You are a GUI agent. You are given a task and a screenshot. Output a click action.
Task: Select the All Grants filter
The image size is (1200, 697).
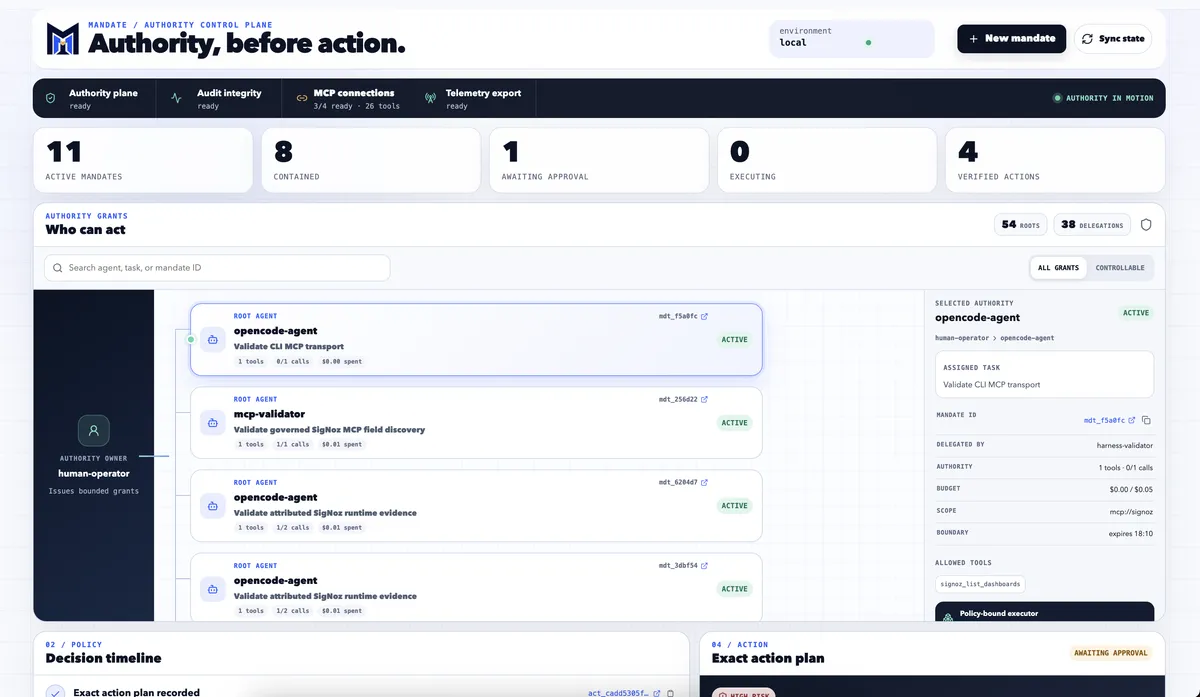1058,268
